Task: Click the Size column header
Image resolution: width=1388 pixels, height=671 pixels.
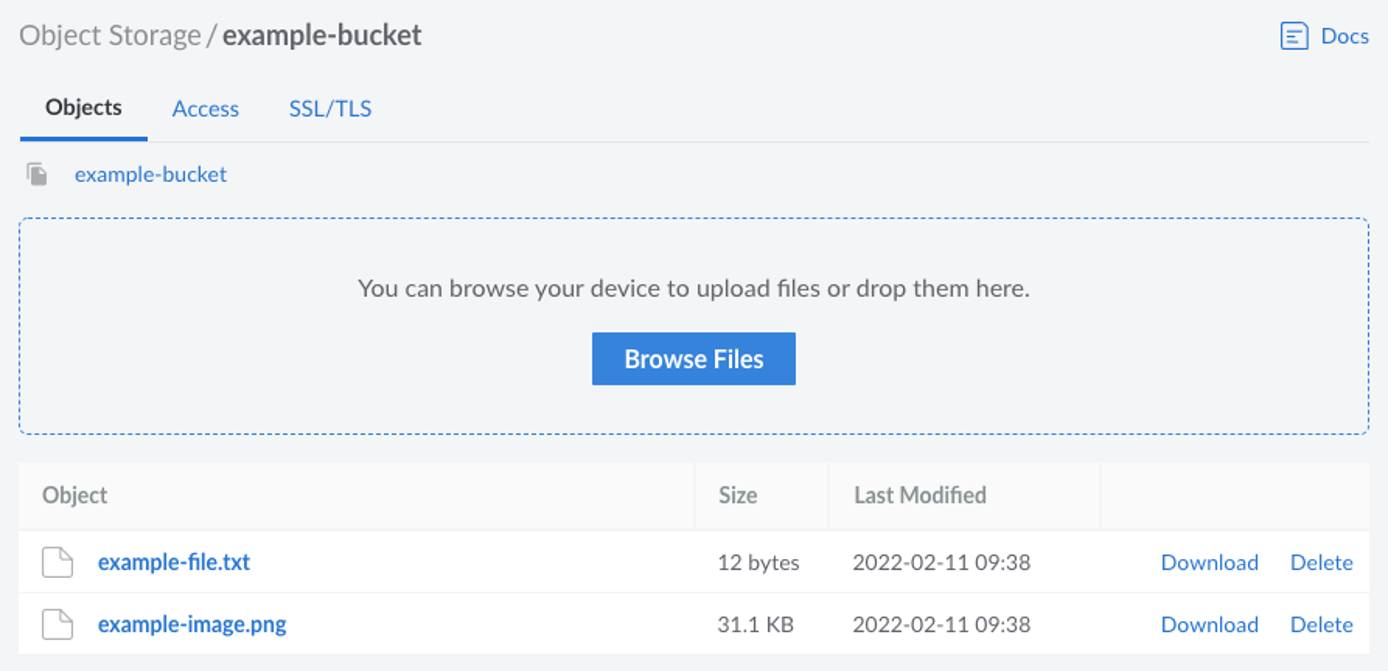Action: [738, 495]
